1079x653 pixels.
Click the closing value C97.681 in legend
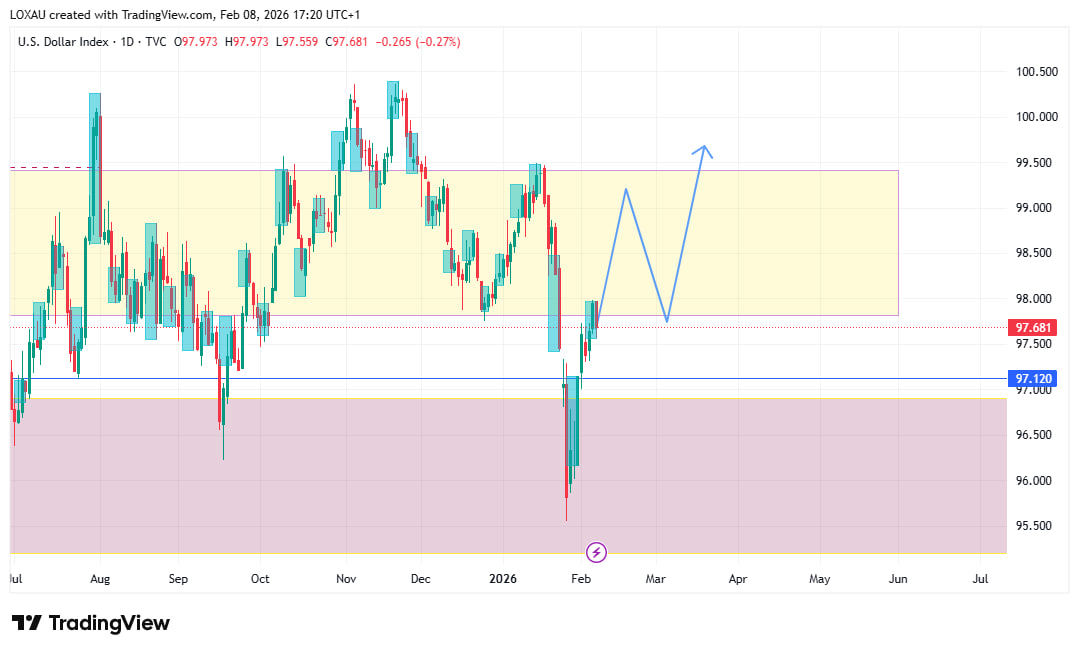tap(353, 41)
